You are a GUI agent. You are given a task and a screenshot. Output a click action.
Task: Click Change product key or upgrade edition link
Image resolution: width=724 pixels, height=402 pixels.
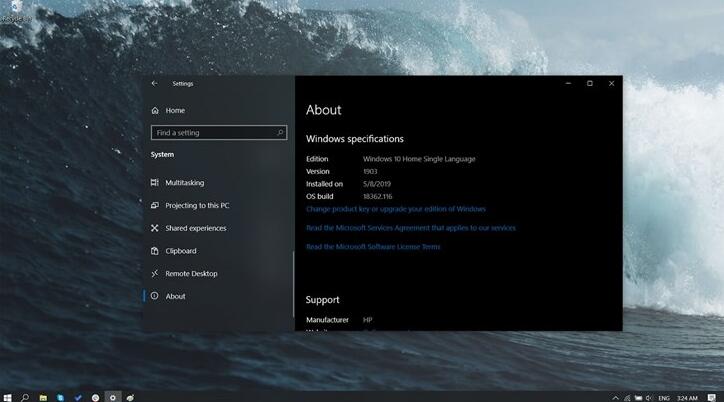(x=396, y=209)
